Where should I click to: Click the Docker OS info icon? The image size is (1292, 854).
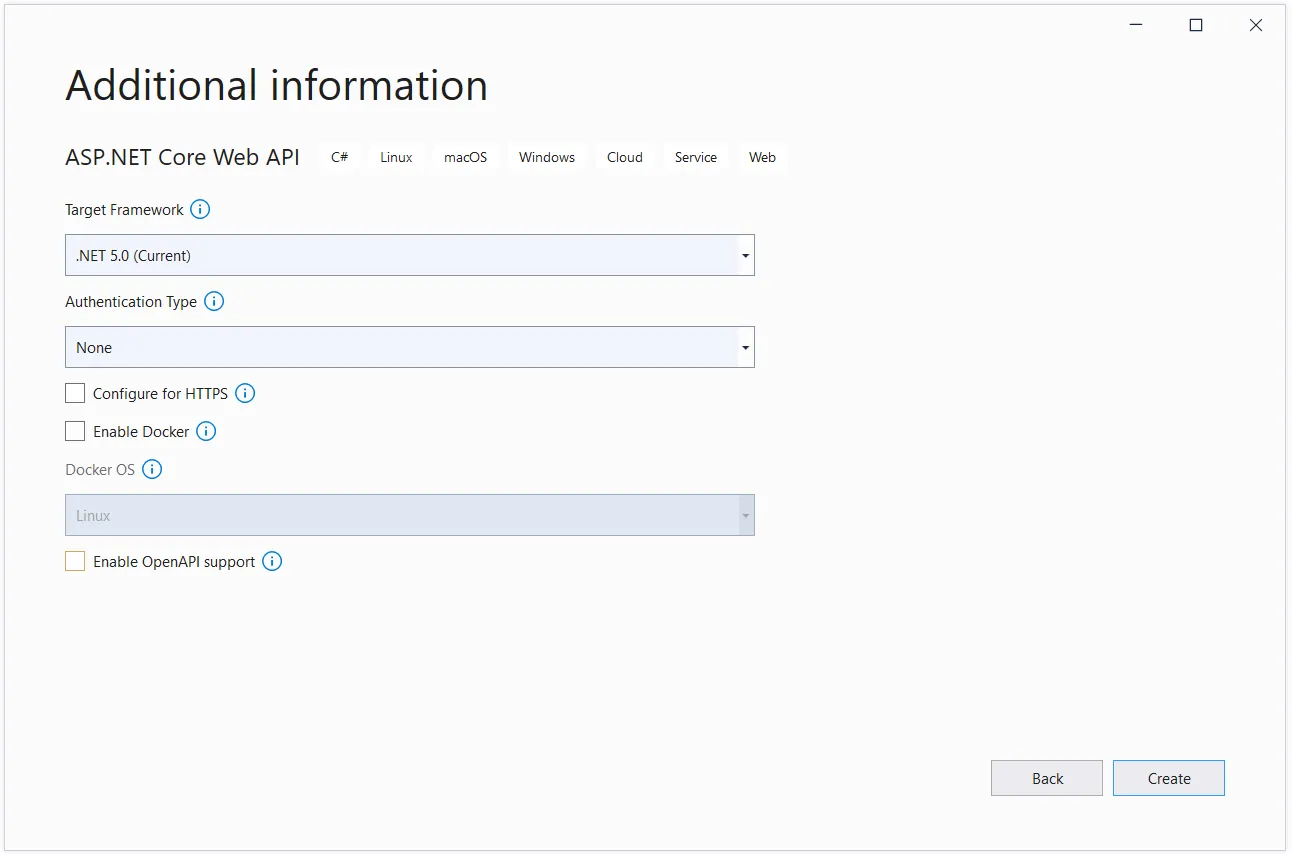(x=152, y=469)
